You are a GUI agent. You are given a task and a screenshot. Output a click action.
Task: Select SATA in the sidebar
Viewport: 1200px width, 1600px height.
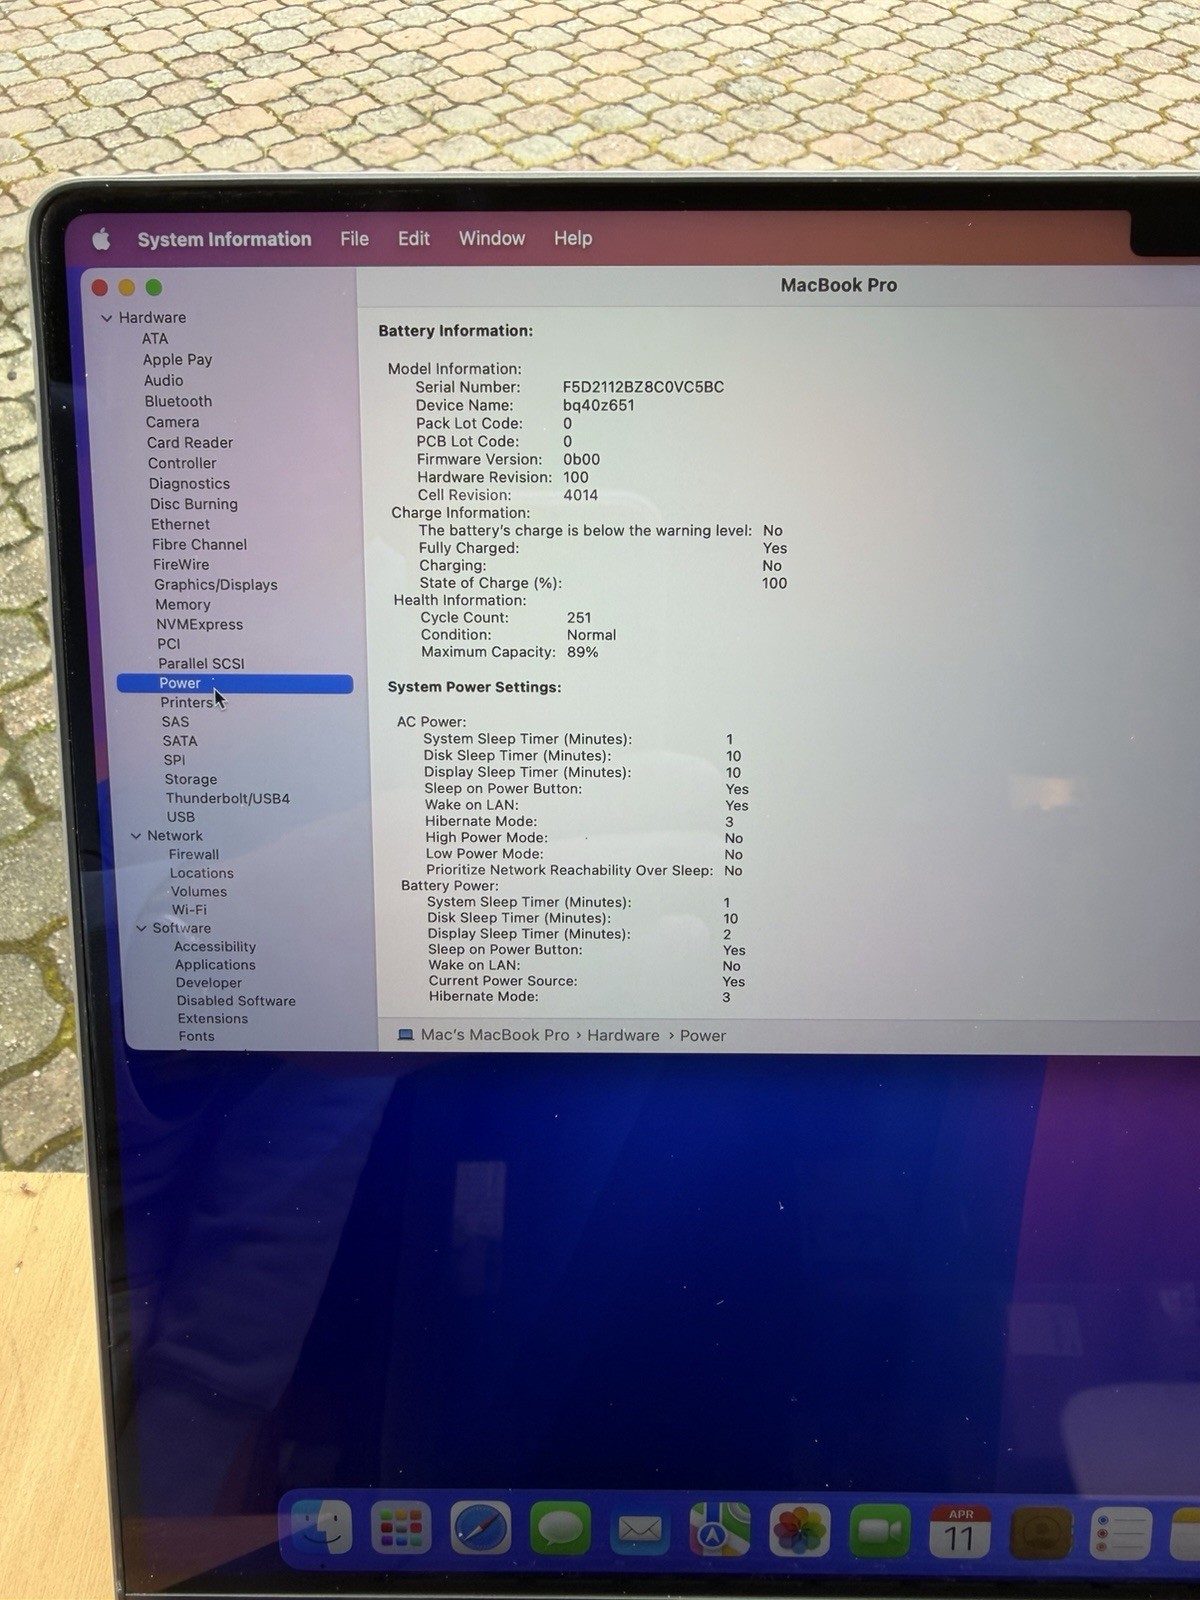pos(180,741)
